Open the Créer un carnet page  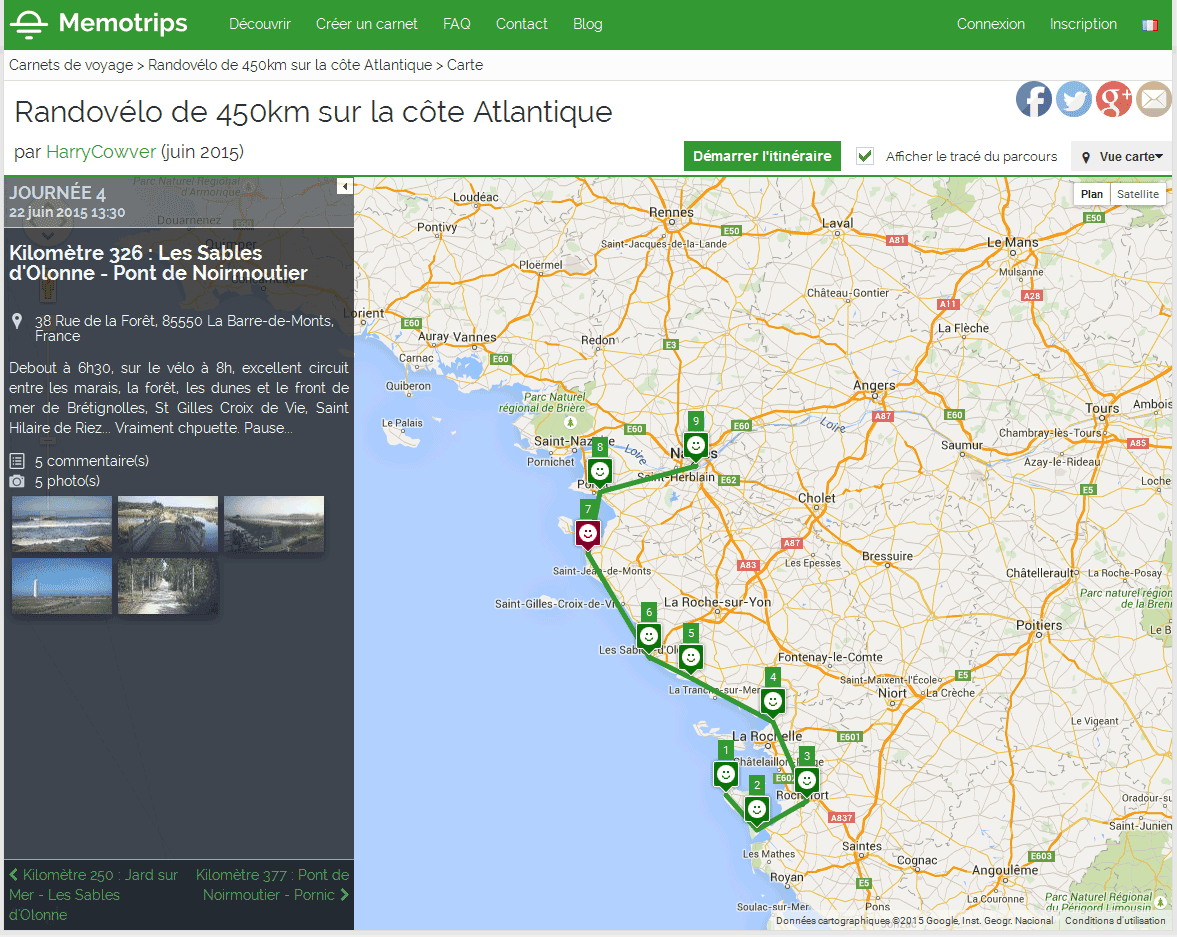tap(366, 24)
